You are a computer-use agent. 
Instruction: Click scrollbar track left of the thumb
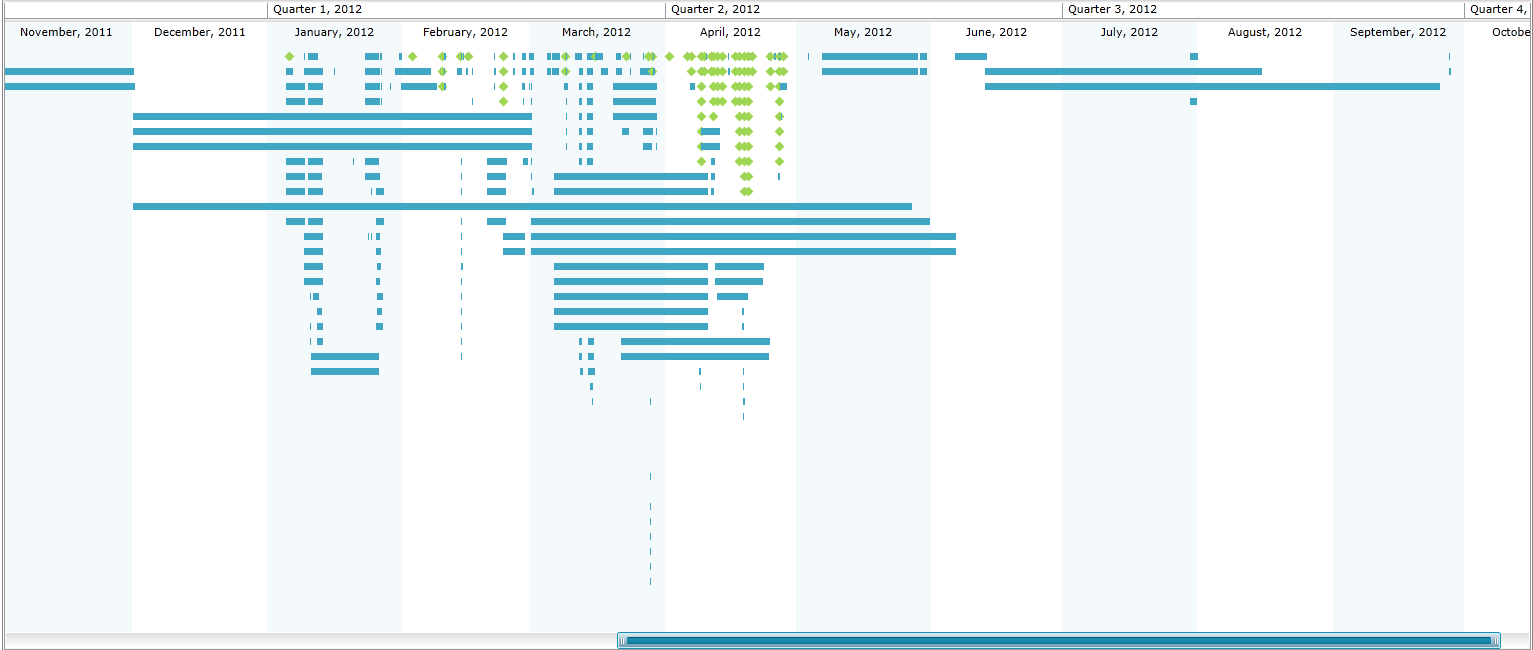click(310, 640)
